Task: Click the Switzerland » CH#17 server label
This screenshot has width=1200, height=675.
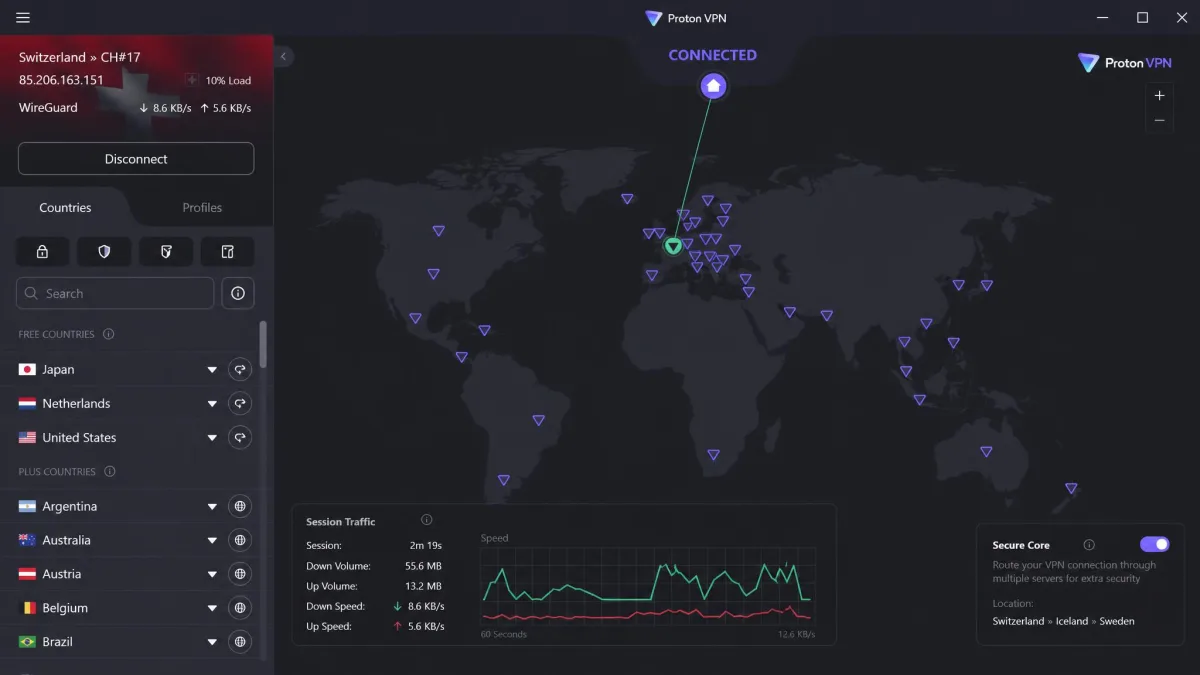Action: (80, 57)
